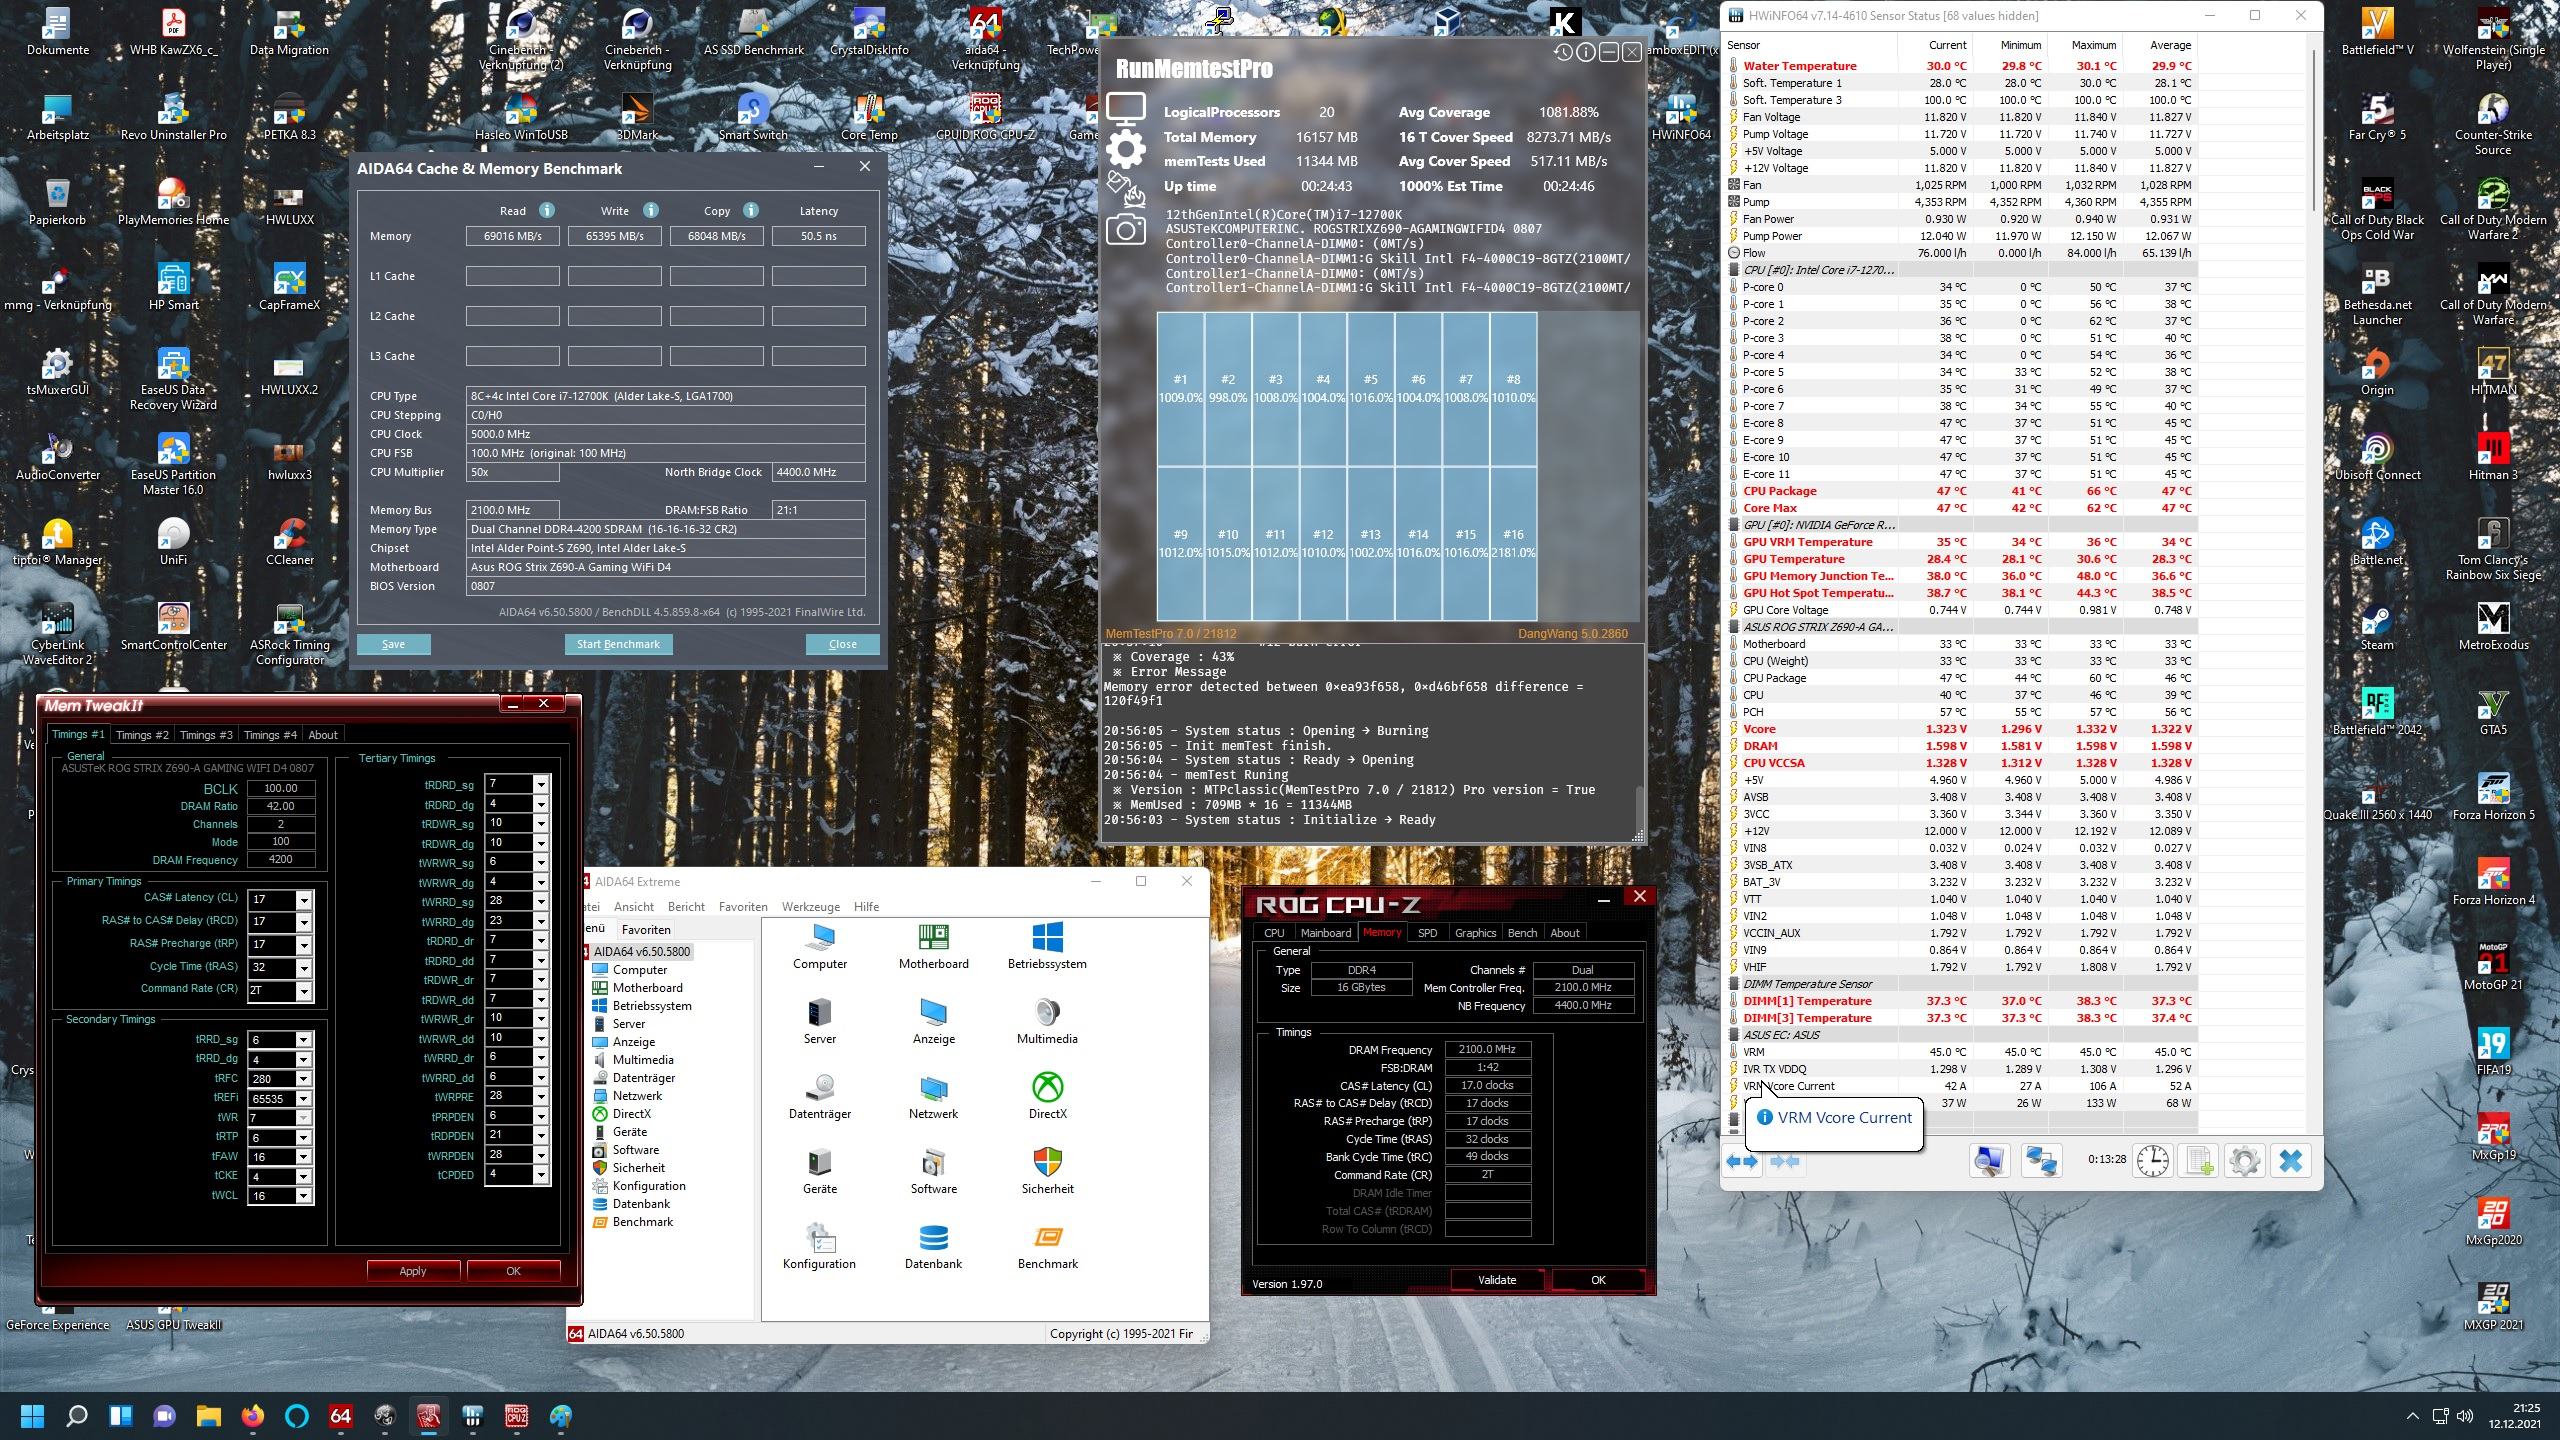Open the RAS# to CAS# Delay dropdown in MemTweakIt

point(304,922)
